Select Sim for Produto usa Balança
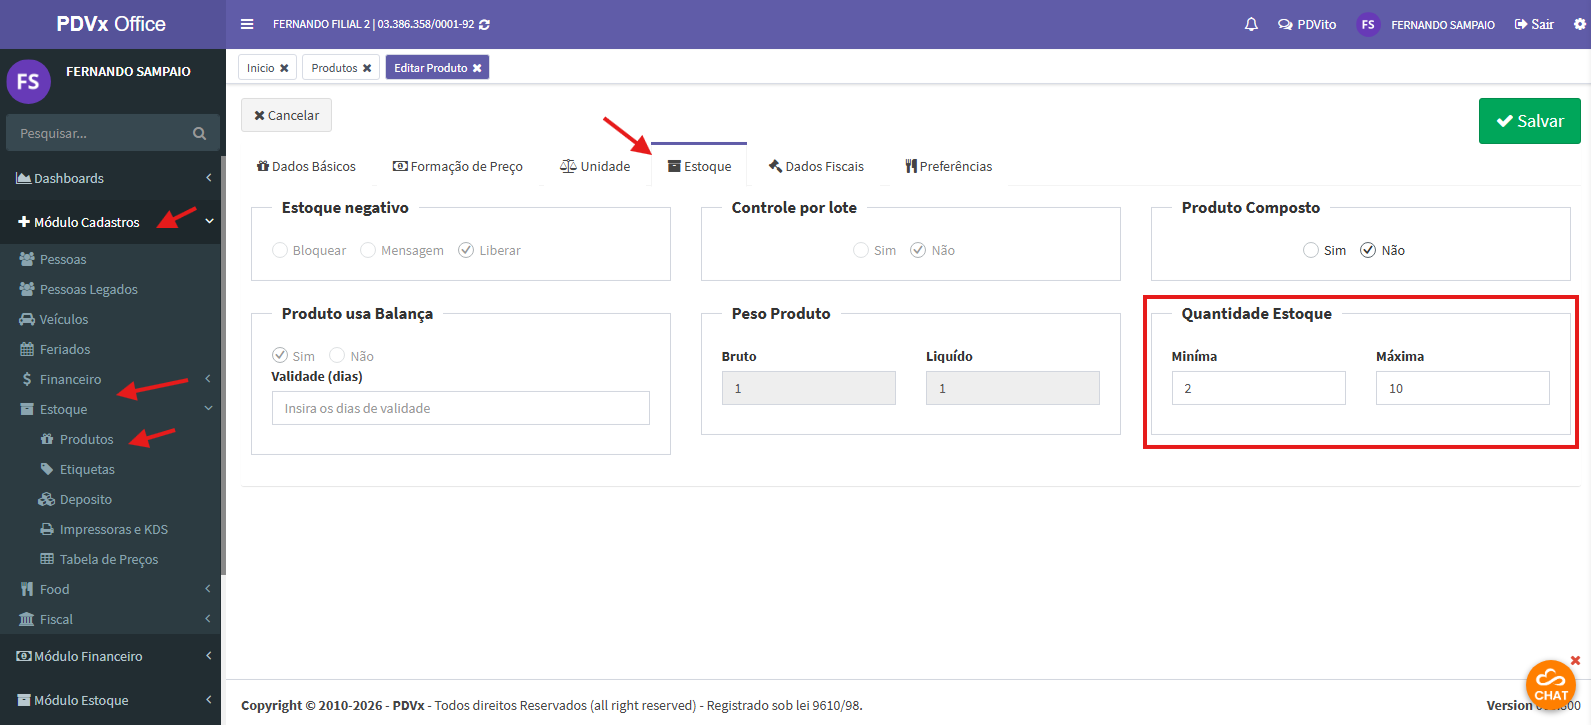Image resolution: width=1591 pixels, height=725 pixels. point(280,356)
